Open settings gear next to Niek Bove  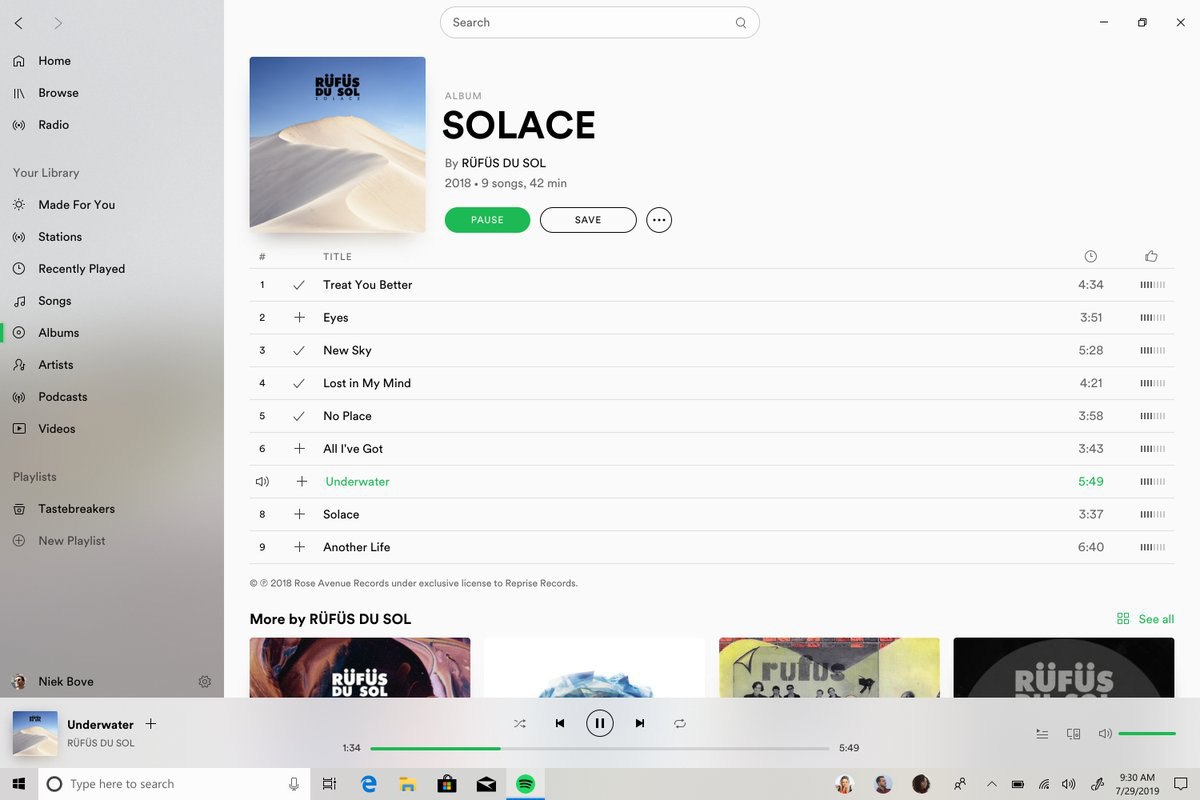[205, 682]
